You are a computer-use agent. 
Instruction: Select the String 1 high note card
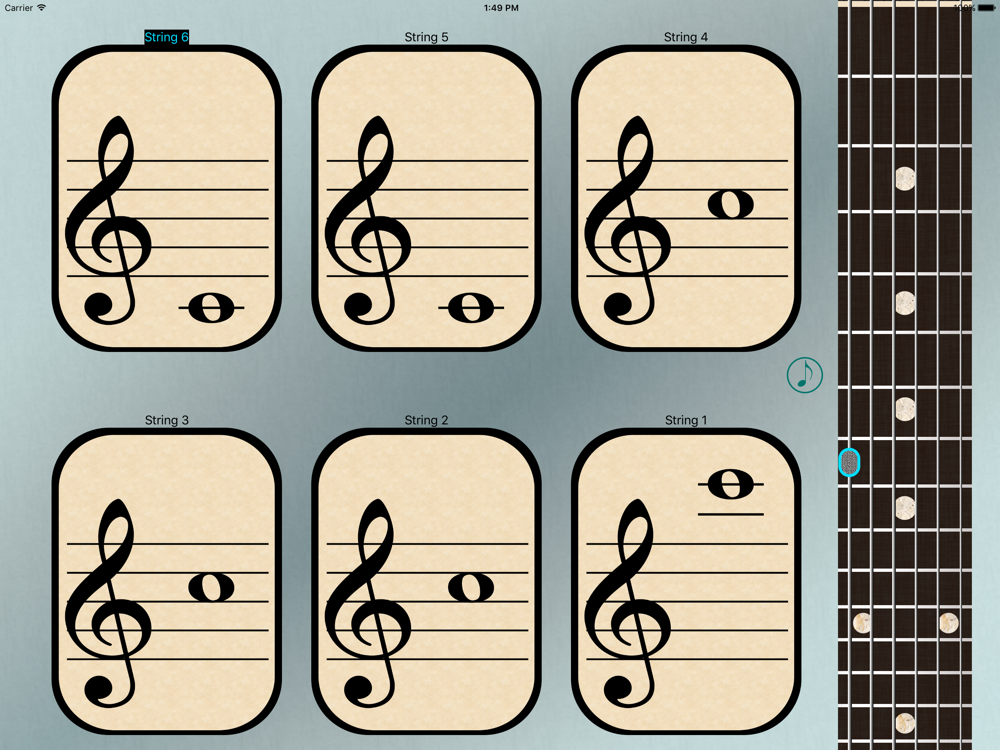point(686,581)
